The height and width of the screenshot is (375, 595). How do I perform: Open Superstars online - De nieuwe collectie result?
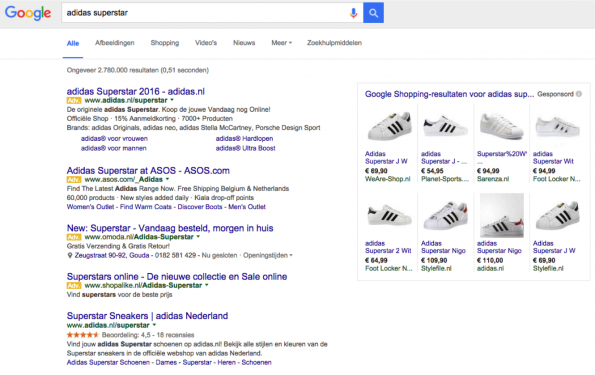[x=177, y=277]
